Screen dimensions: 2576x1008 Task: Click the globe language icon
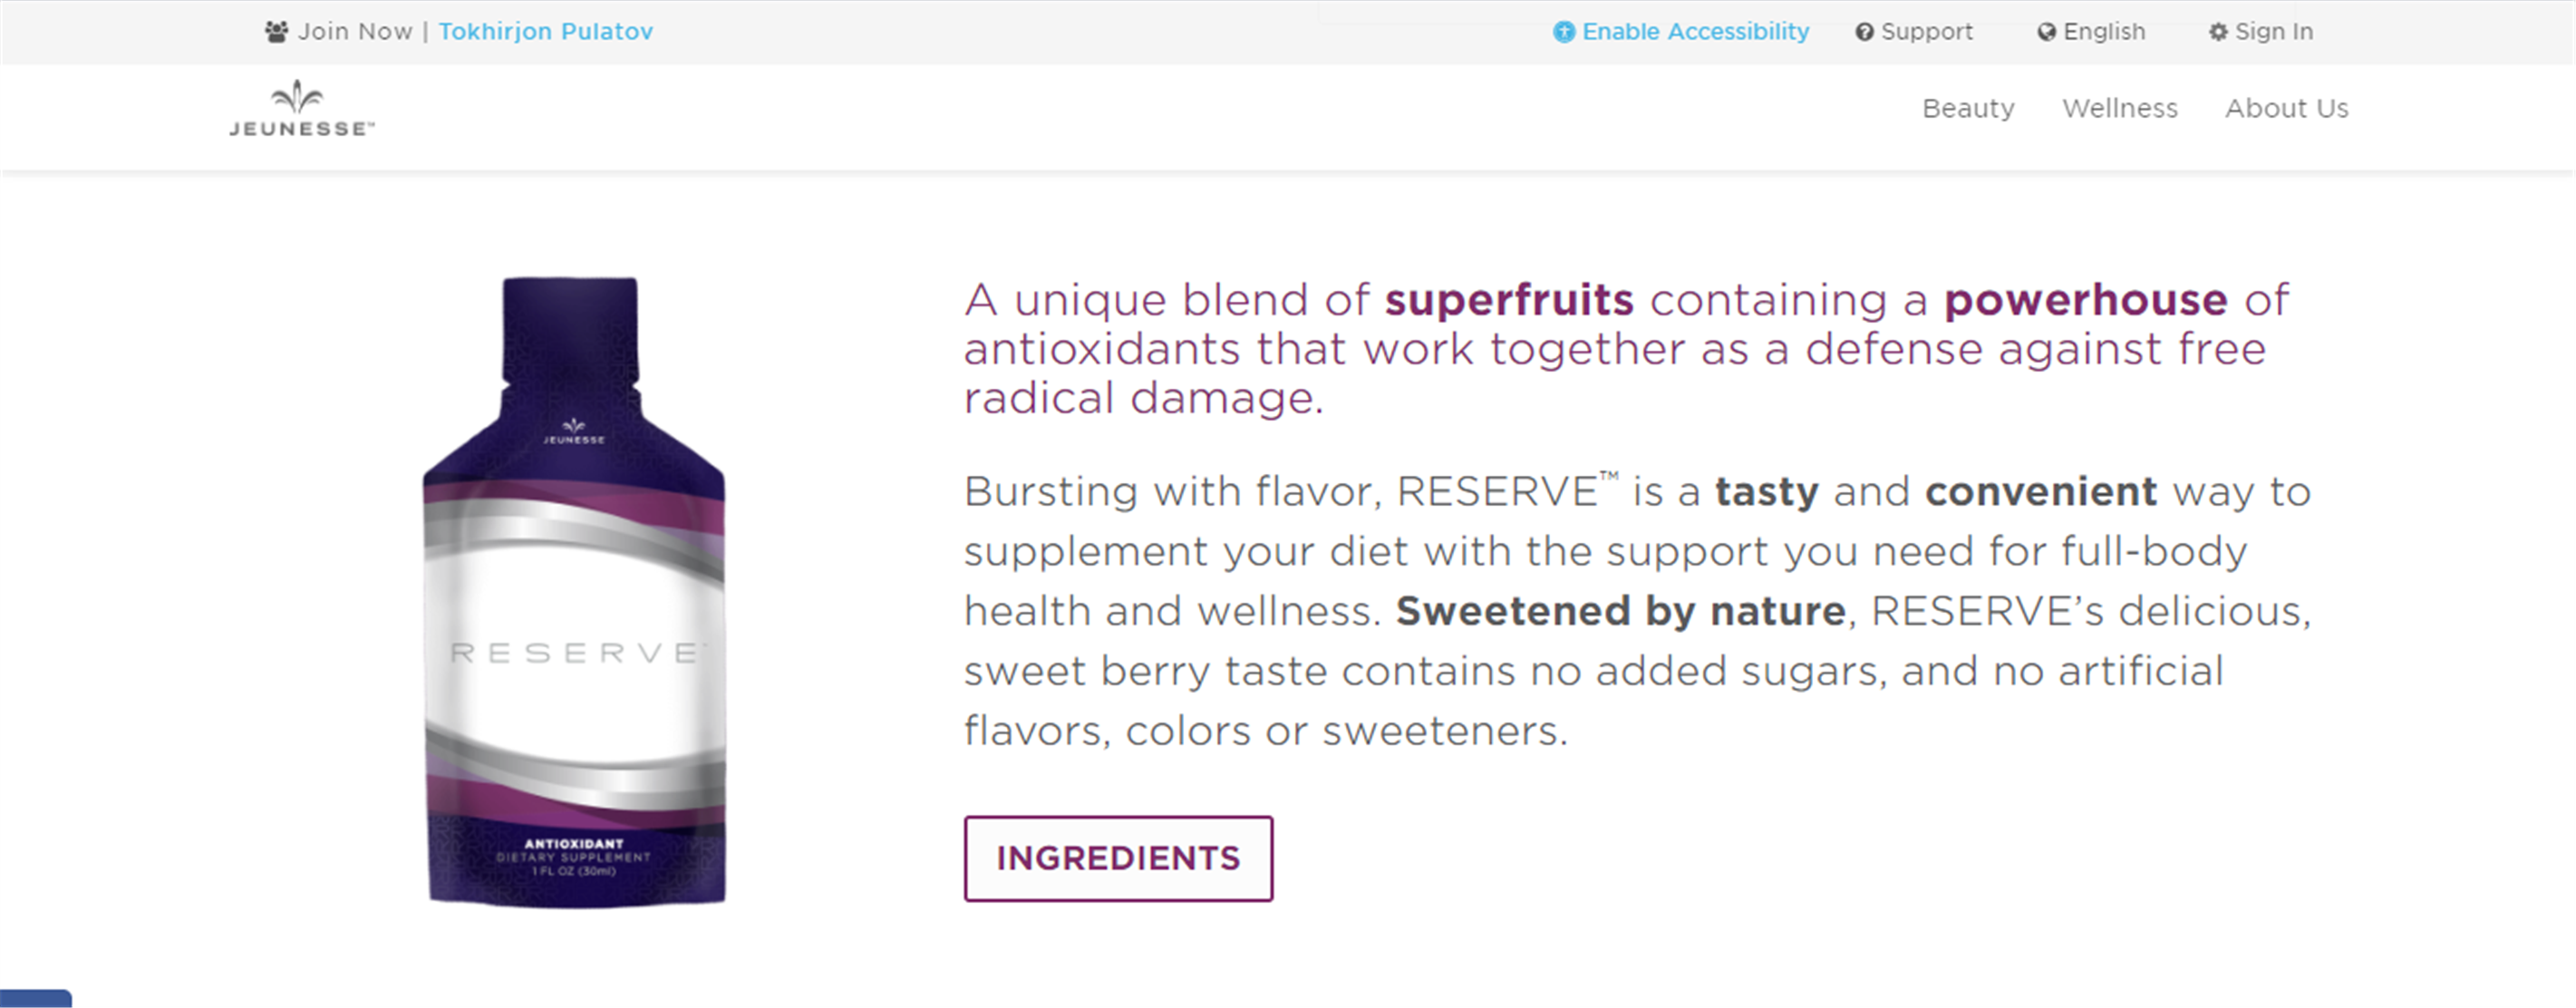[x=2047, y=32]
